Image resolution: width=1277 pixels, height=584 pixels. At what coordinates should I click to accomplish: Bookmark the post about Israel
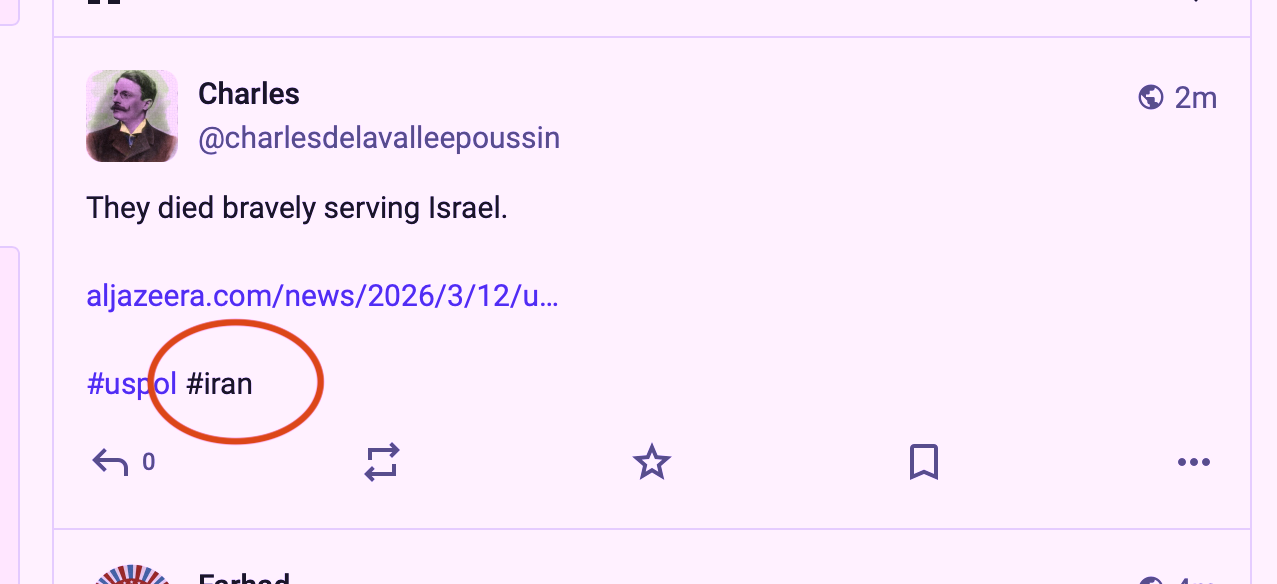click(923, 462)
